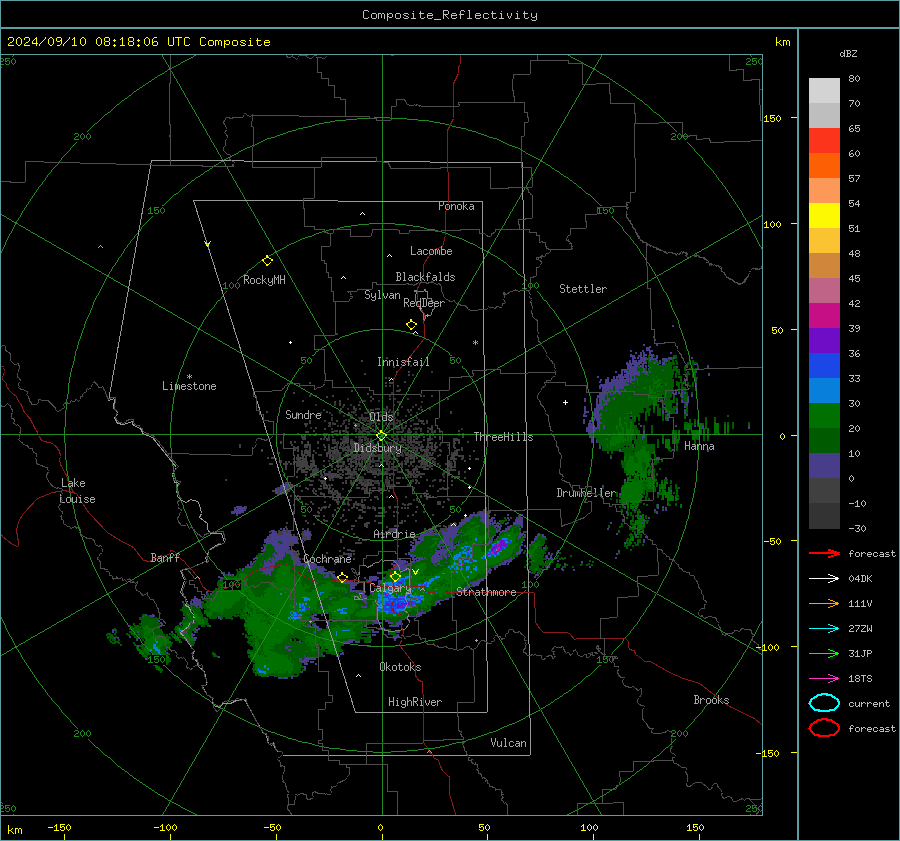Click the white cross marker west of Hanna
This screenshot has width=900, height=841.
(565, 402)
